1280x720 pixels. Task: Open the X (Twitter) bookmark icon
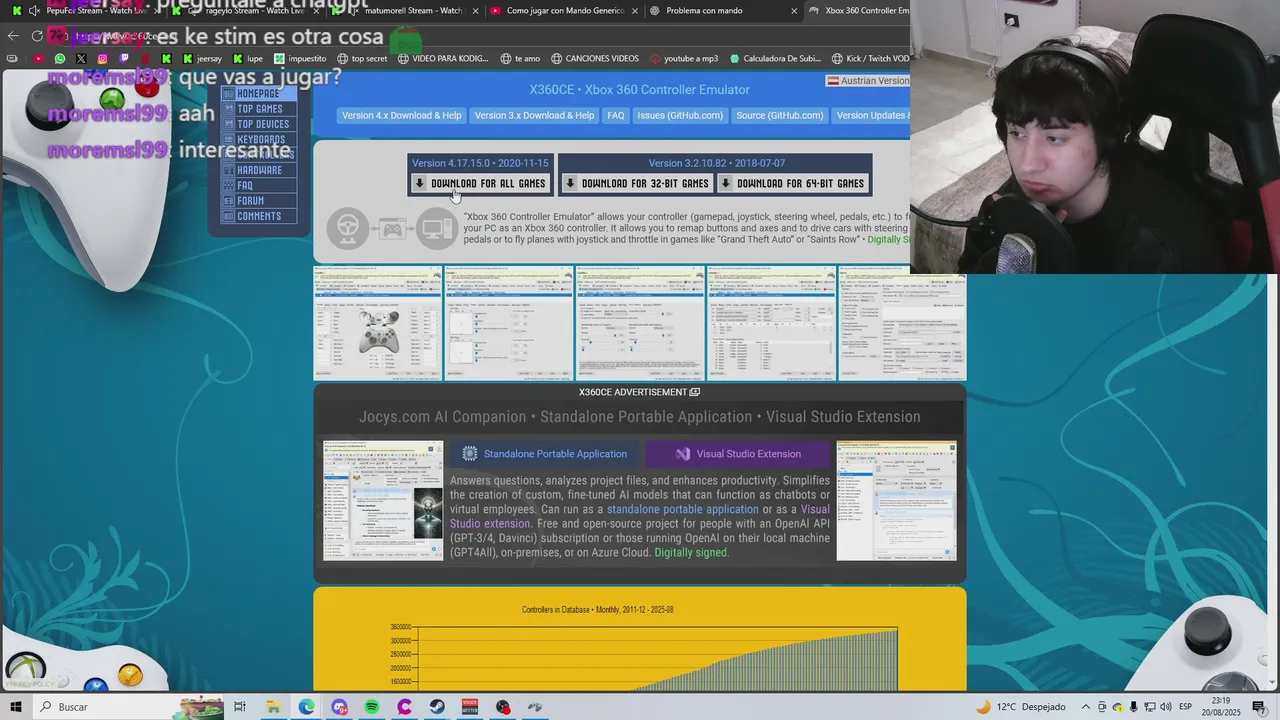[x=81, y=58]
